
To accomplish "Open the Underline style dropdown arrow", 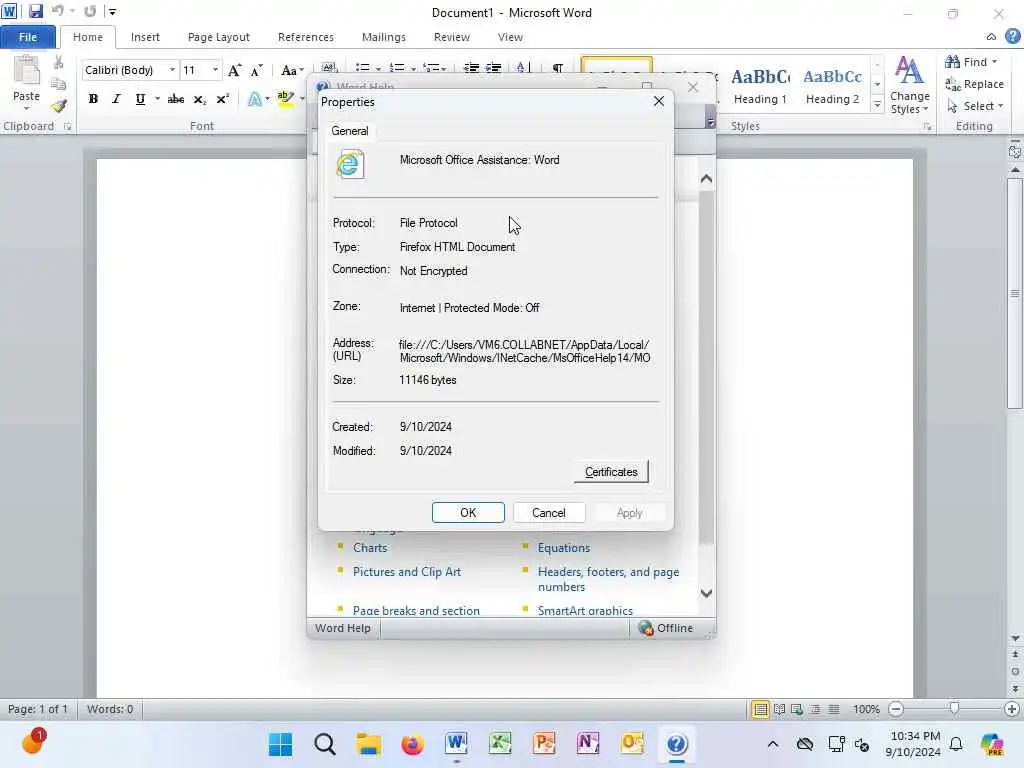I will pyautogui.click(x=157, y=99).
